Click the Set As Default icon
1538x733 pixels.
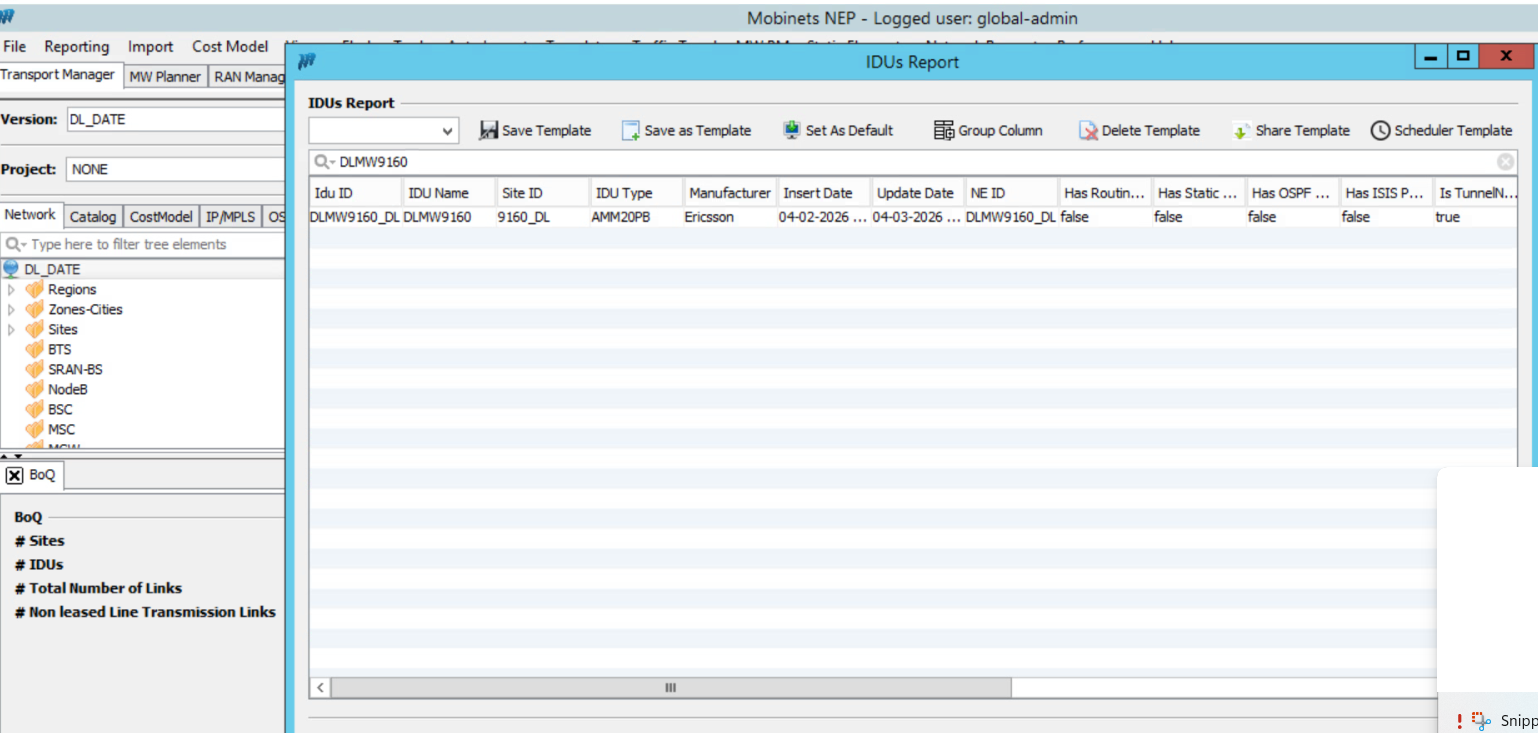pos(792,131)
